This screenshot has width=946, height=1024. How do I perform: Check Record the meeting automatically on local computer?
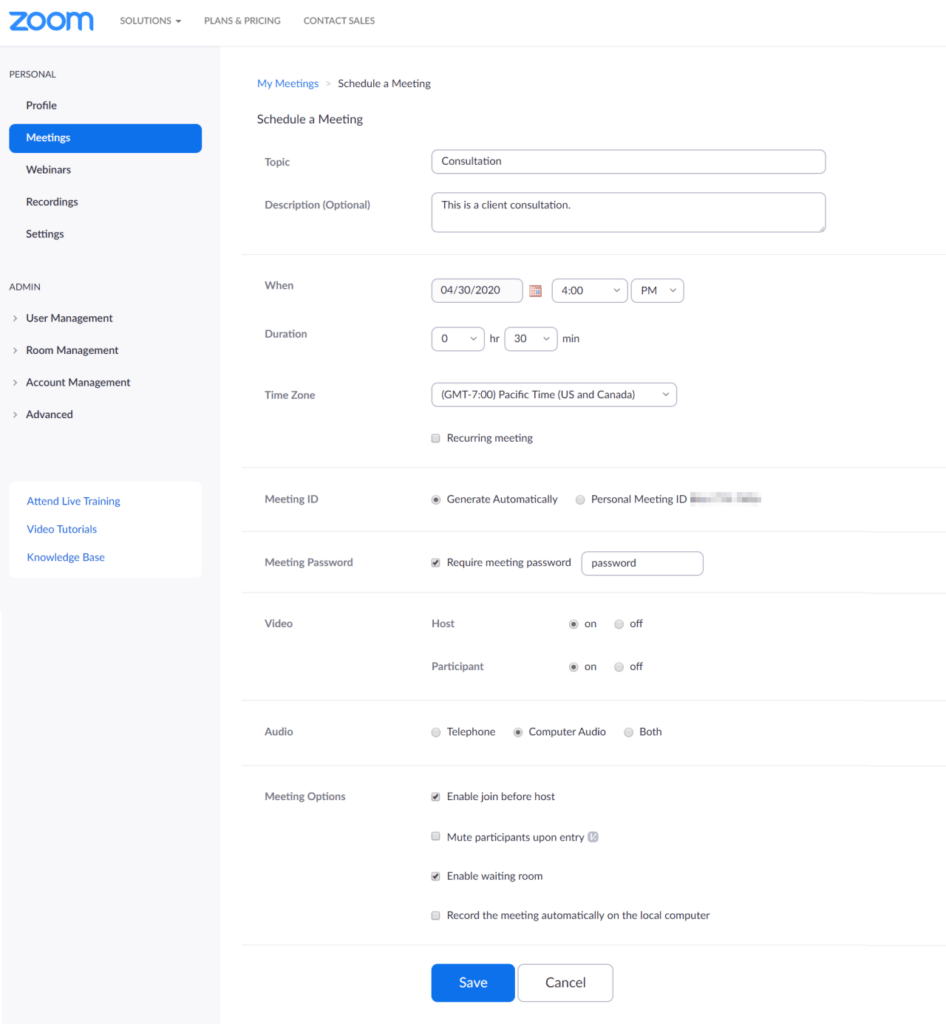[x=435, y=915]
